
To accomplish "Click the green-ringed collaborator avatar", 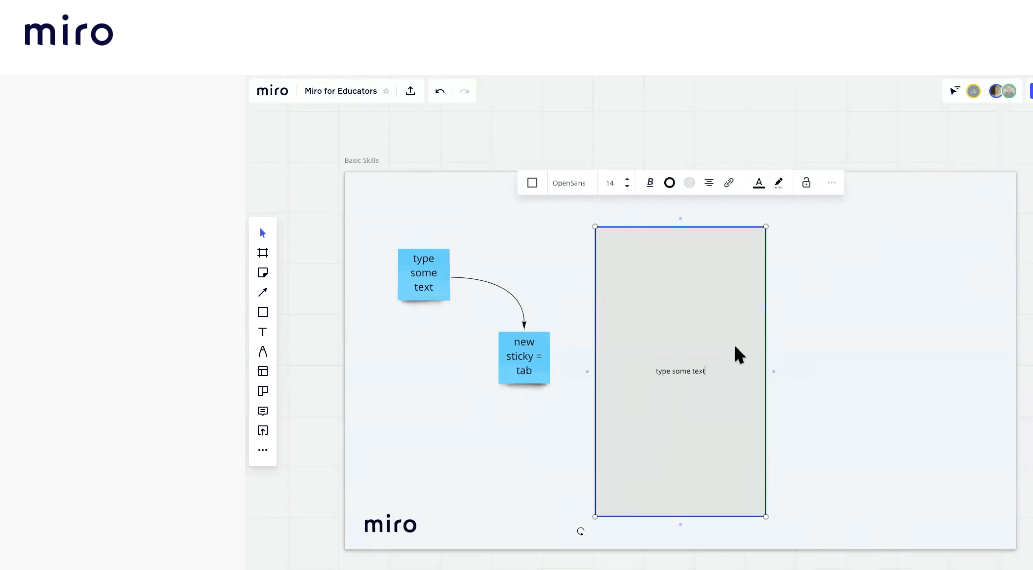I will [x=1009, y=91].
